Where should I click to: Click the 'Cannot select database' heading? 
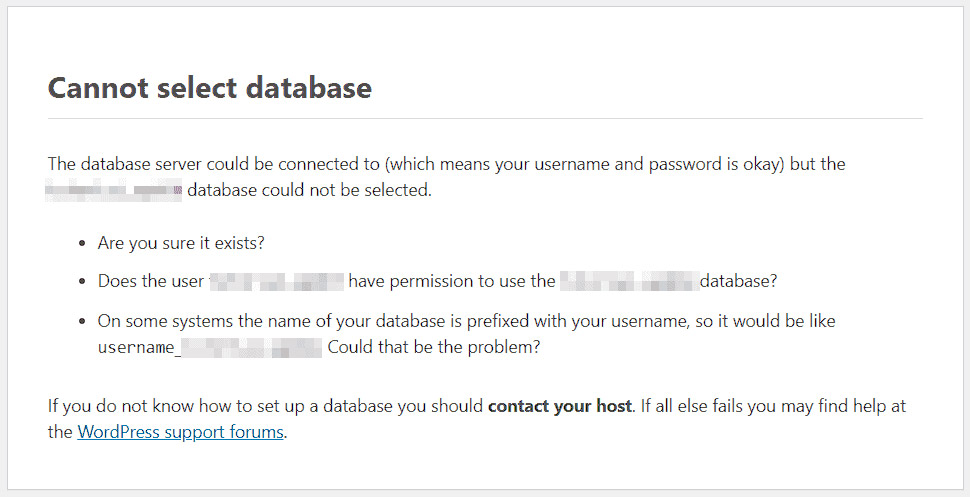[210, 88]
